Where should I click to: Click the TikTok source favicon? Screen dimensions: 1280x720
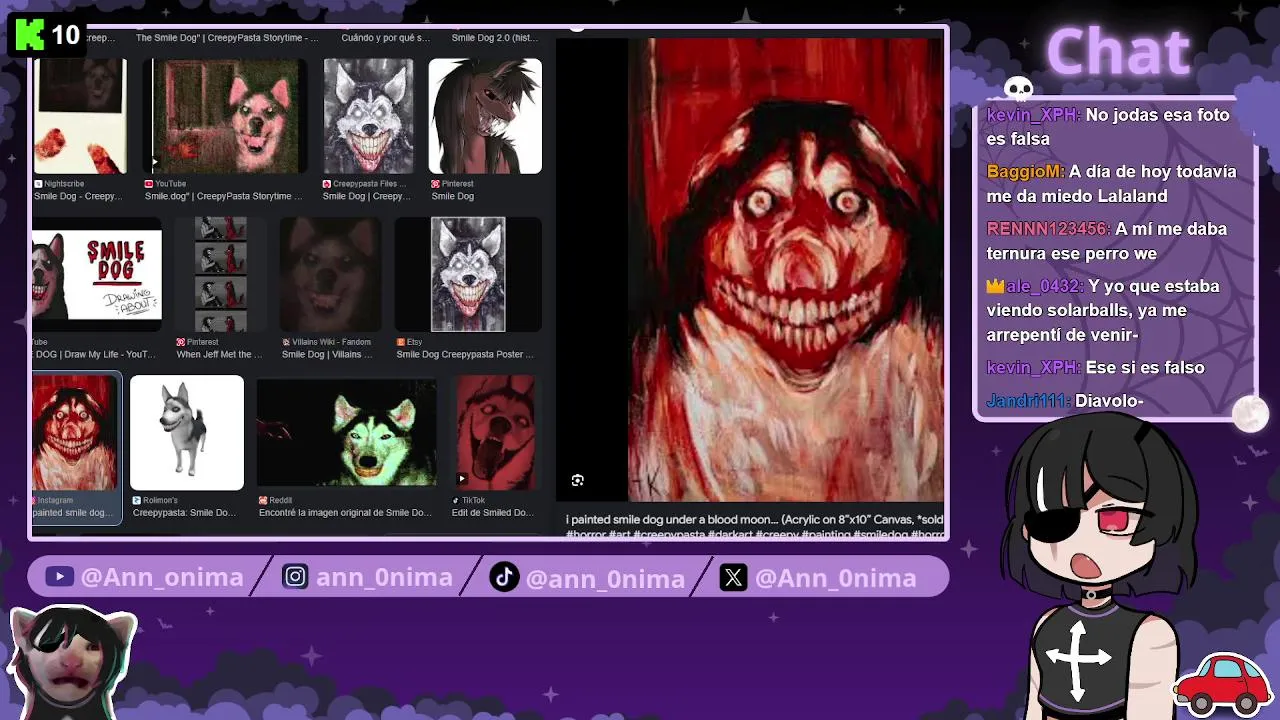(456, 500)
